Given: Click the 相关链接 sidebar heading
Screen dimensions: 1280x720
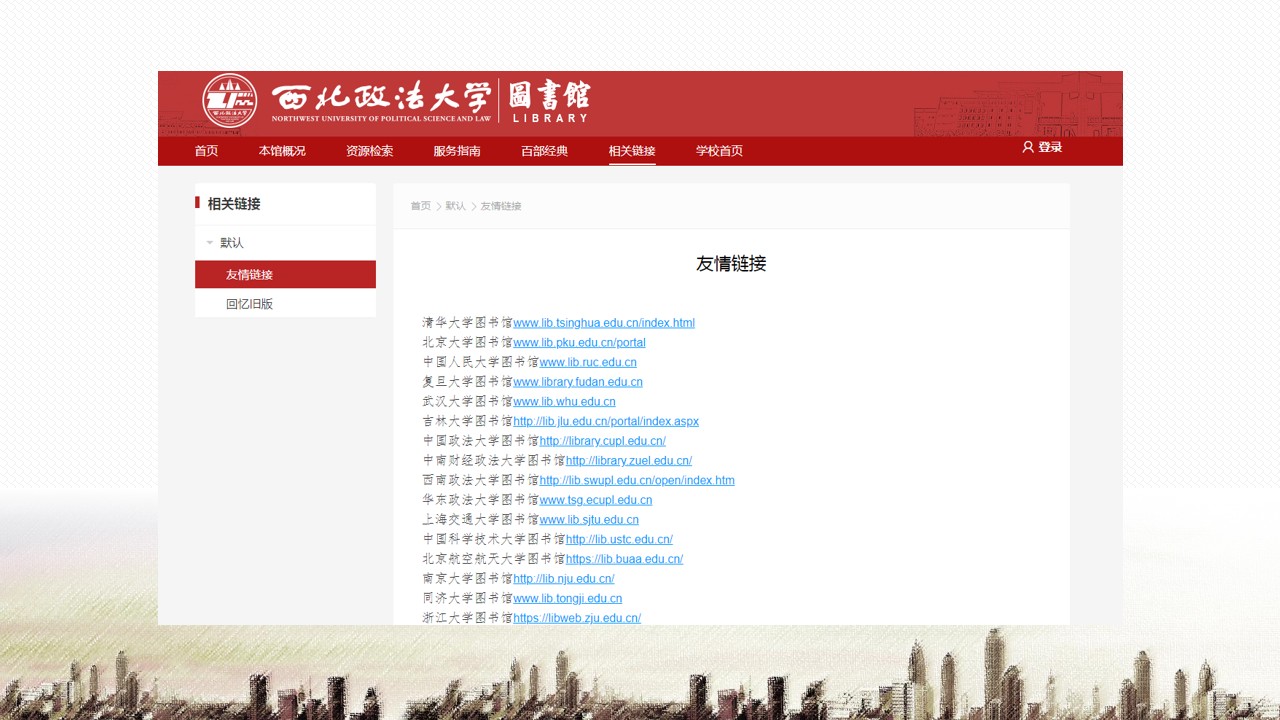Looking at the screenshot, I should pyautogui.click(x=234, y=204).
